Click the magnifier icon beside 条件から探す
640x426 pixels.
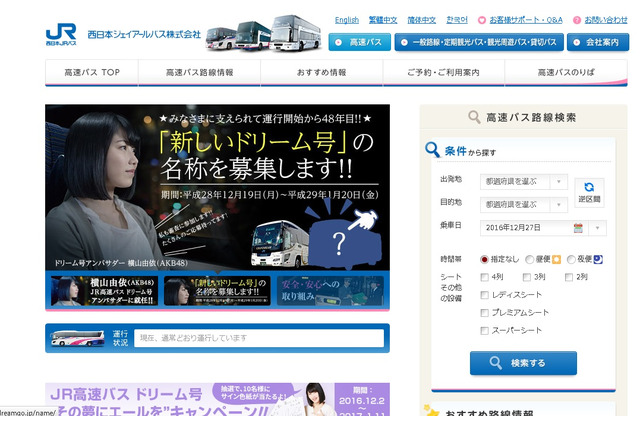[x=432, y=150]
